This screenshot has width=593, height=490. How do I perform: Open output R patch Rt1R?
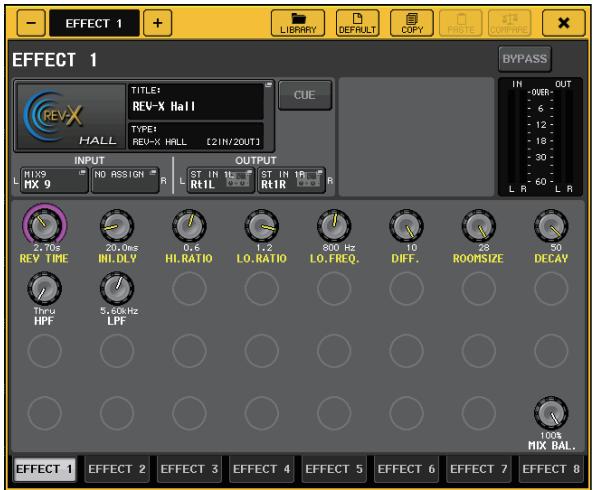291,180
